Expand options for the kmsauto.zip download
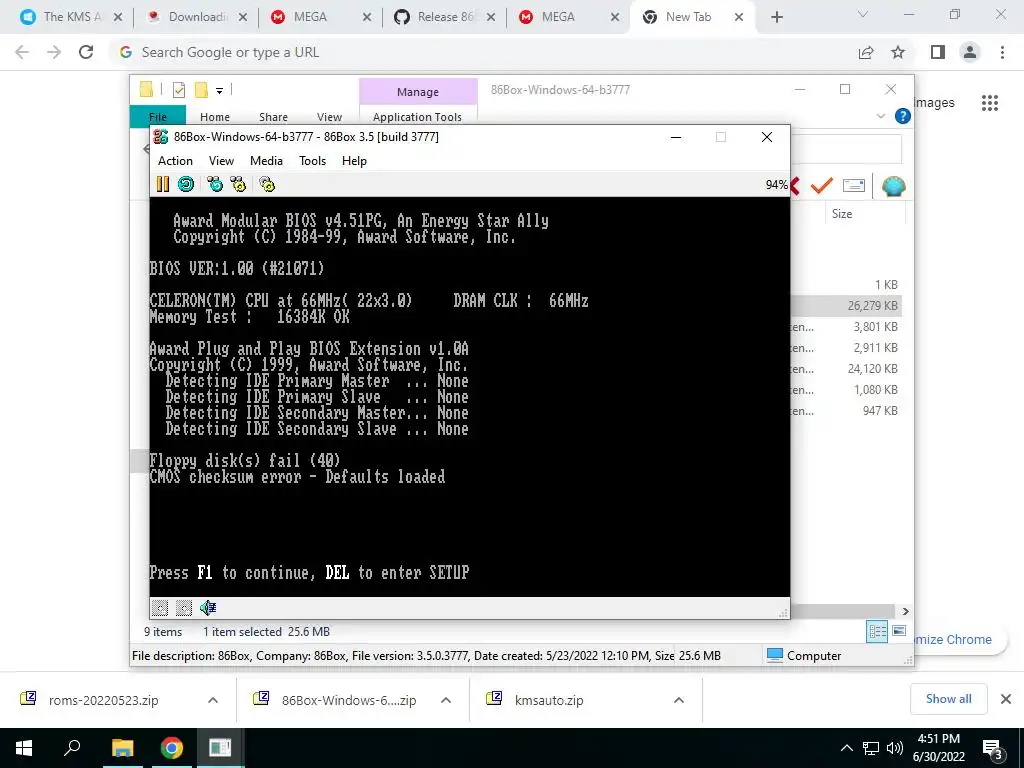This screenshot has width=1024, height=768. 679,700
